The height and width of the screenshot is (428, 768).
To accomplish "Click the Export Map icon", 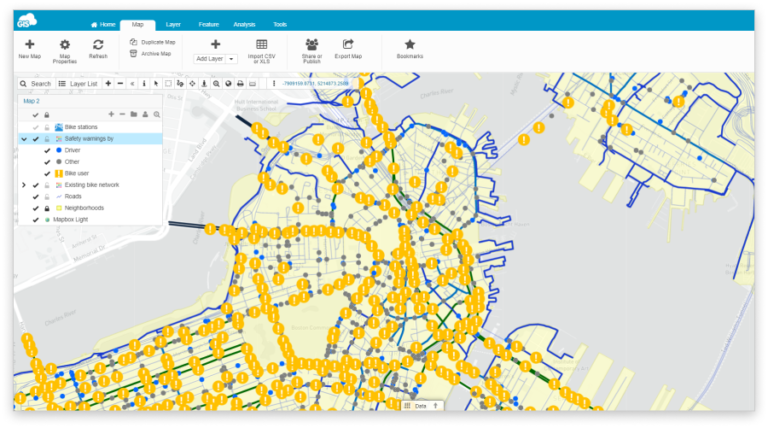I will [x=348, y=45].
